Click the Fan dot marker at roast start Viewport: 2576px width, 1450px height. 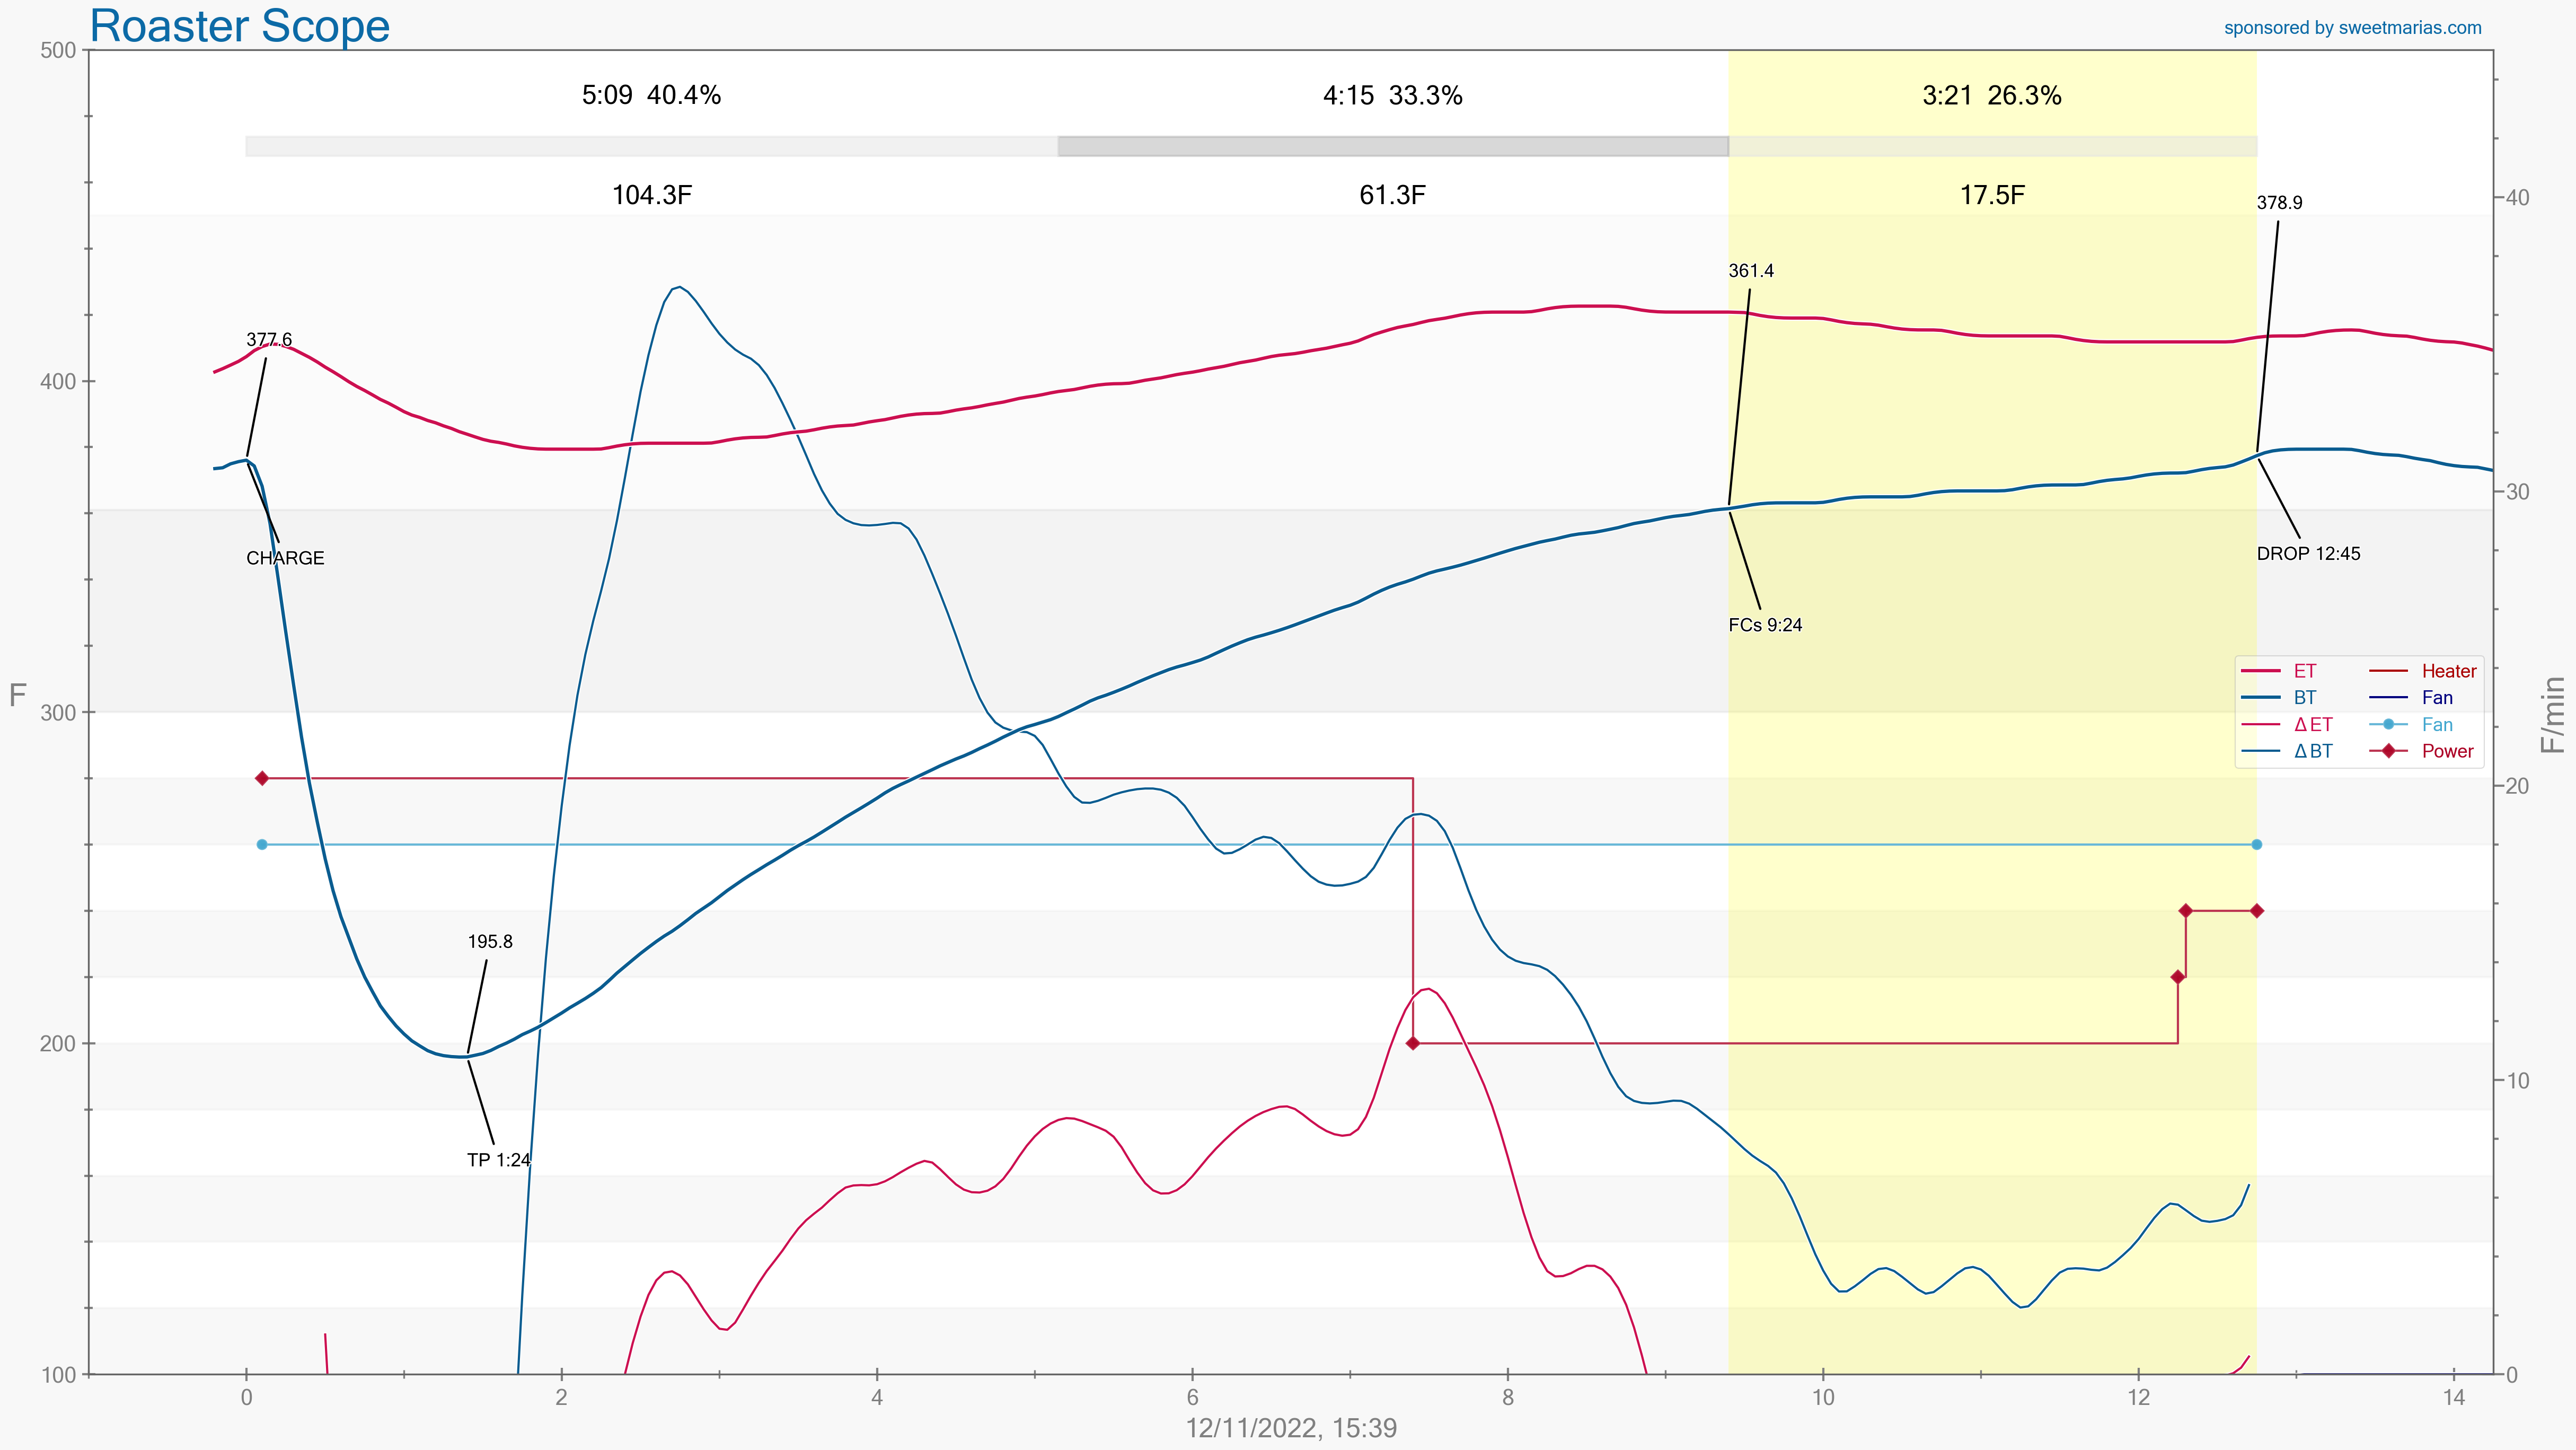tap(262, 845)
